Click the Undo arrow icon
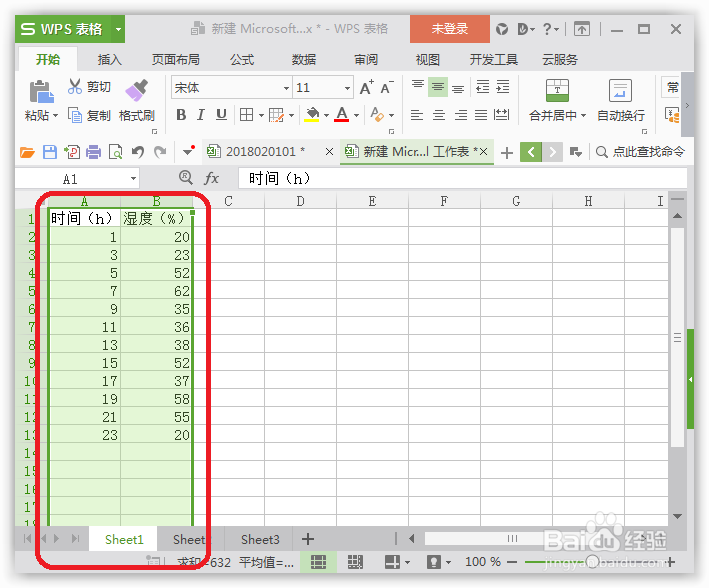The height and width of the screenshot is (588, 709). pos(137,152)
